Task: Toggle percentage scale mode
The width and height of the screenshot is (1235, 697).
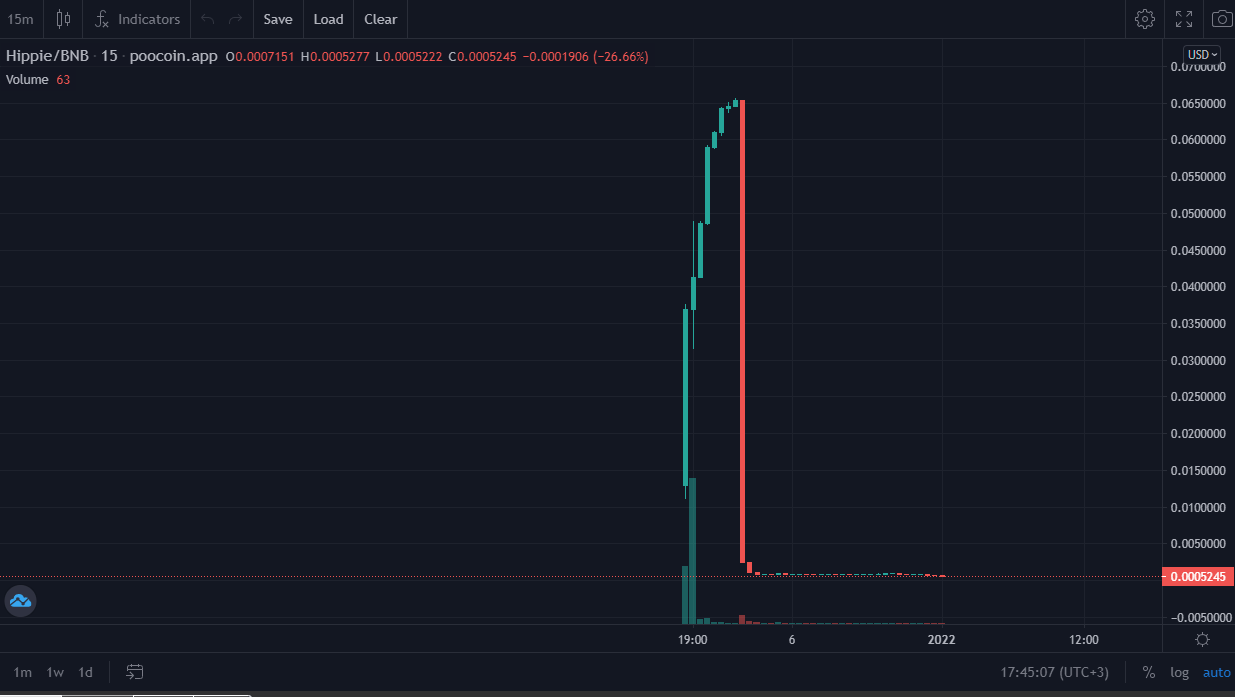Action: [1149, 672]
